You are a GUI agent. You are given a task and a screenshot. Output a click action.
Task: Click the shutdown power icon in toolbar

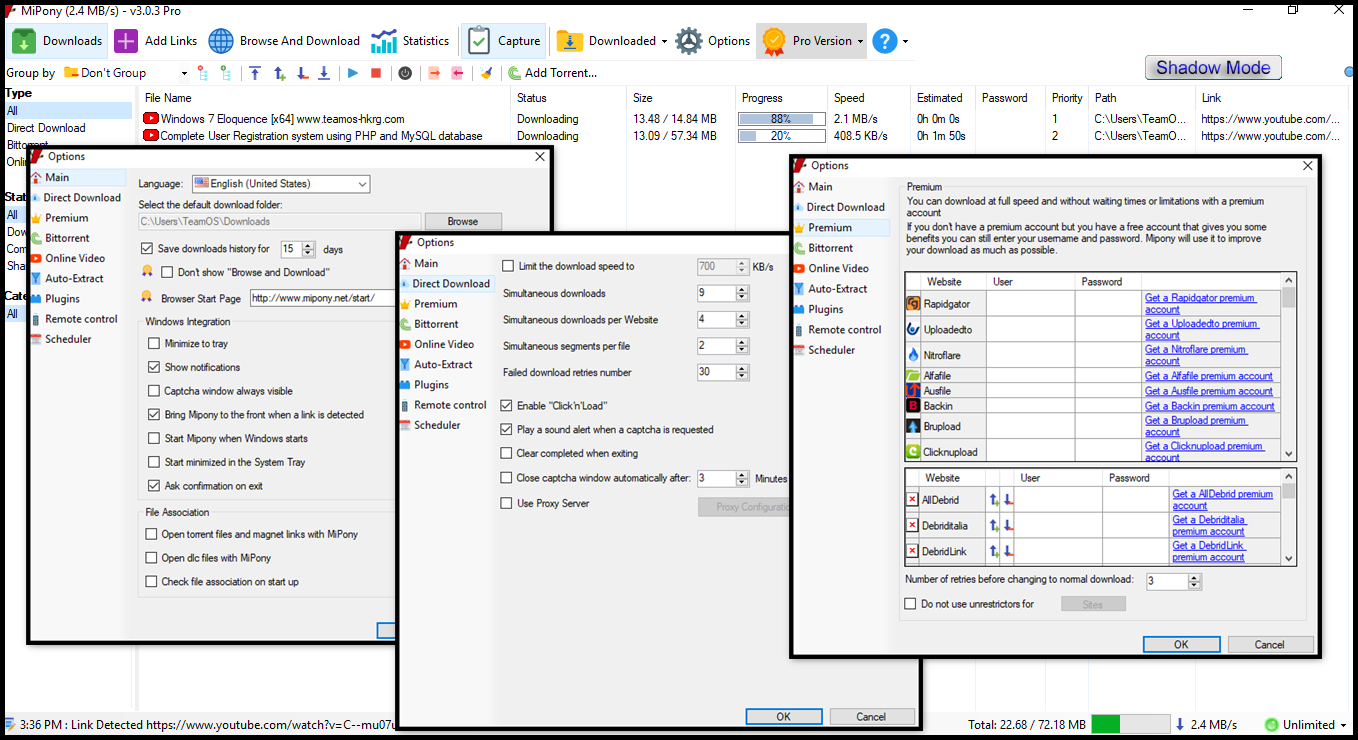tap(405, 73)
